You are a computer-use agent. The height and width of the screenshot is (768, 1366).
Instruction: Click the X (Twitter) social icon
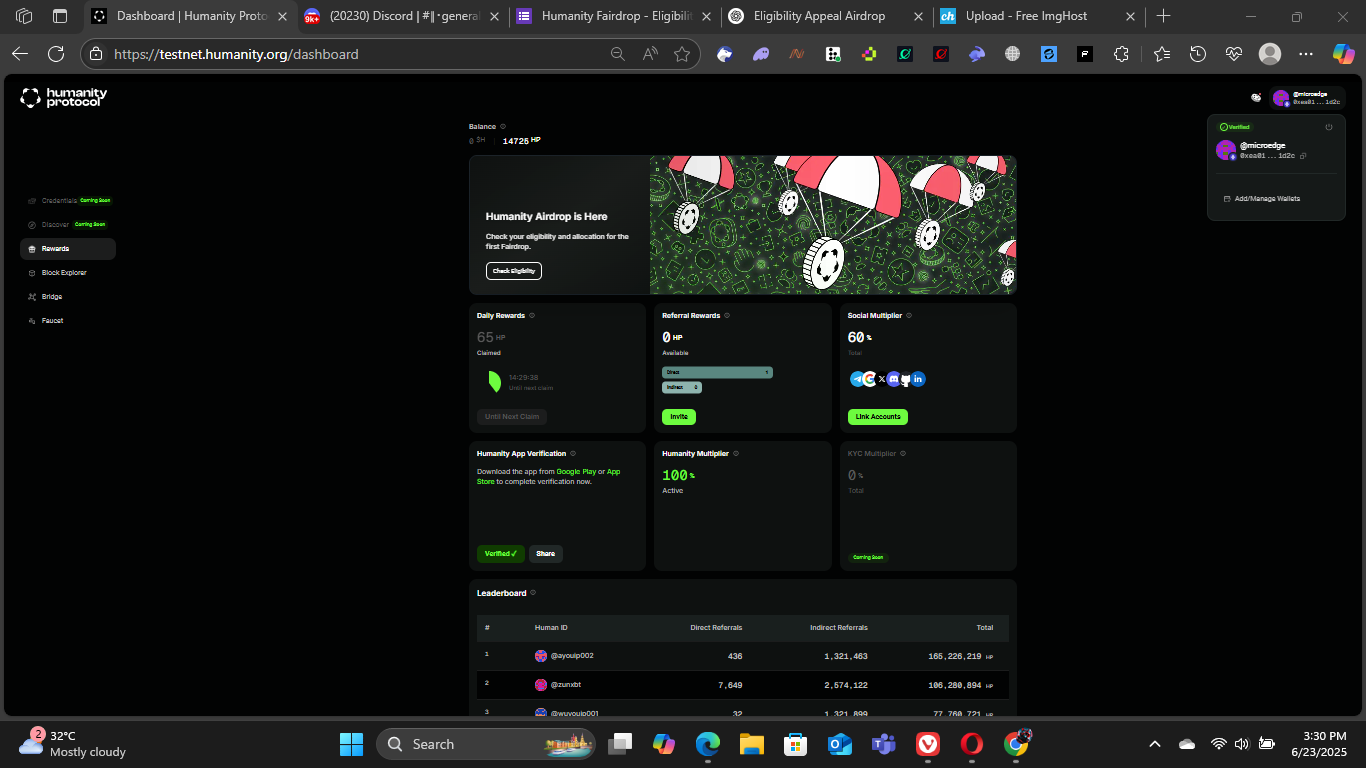[x=881, y=379]
